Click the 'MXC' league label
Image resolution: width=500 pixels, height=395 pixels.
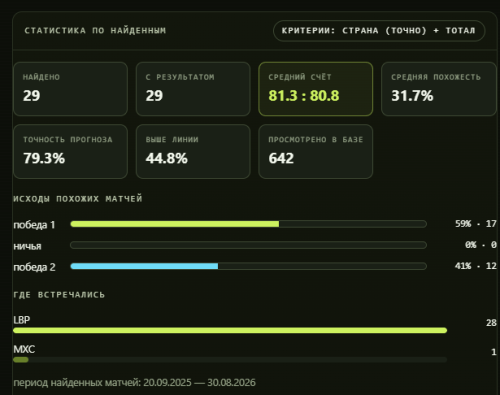tap(24, 349)
